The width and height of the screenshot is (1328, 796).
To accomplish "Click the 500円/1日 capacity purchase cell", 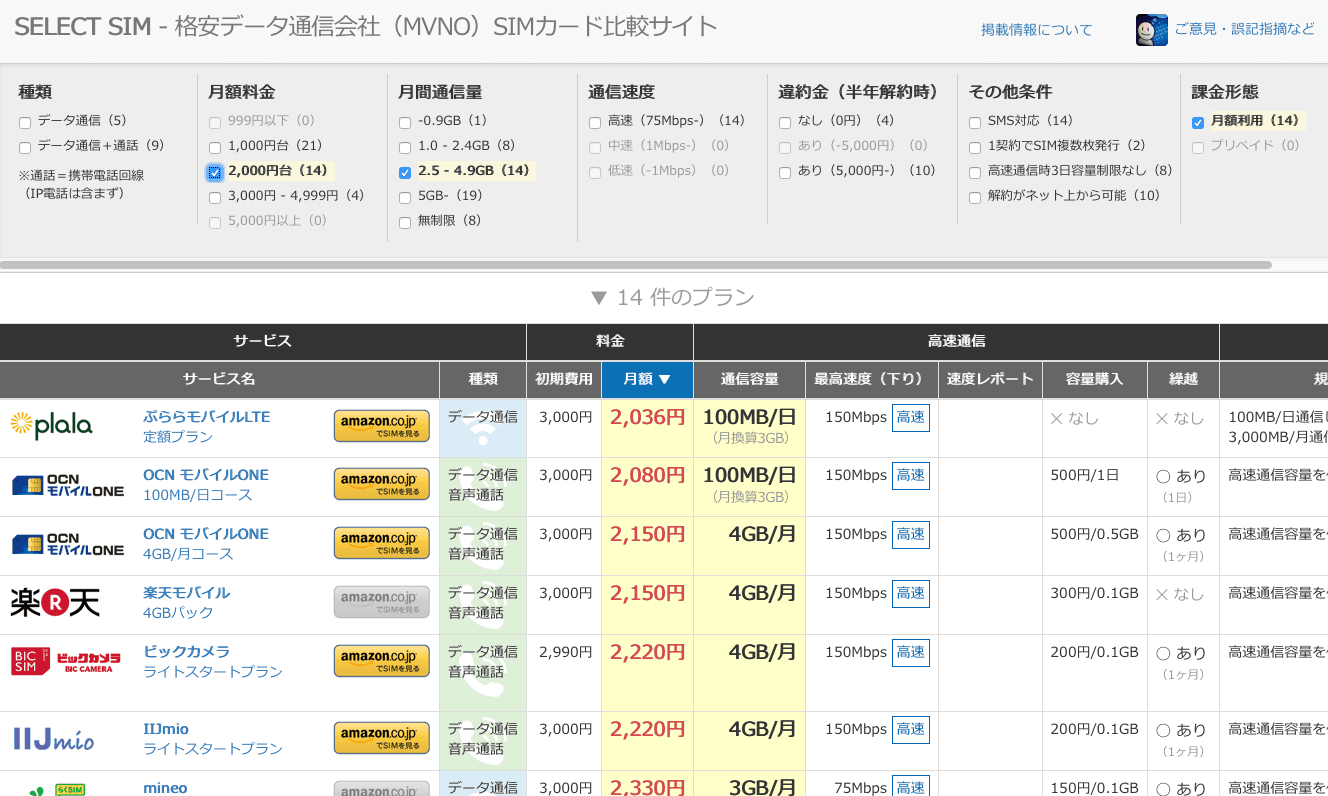I will [1095, 487].
